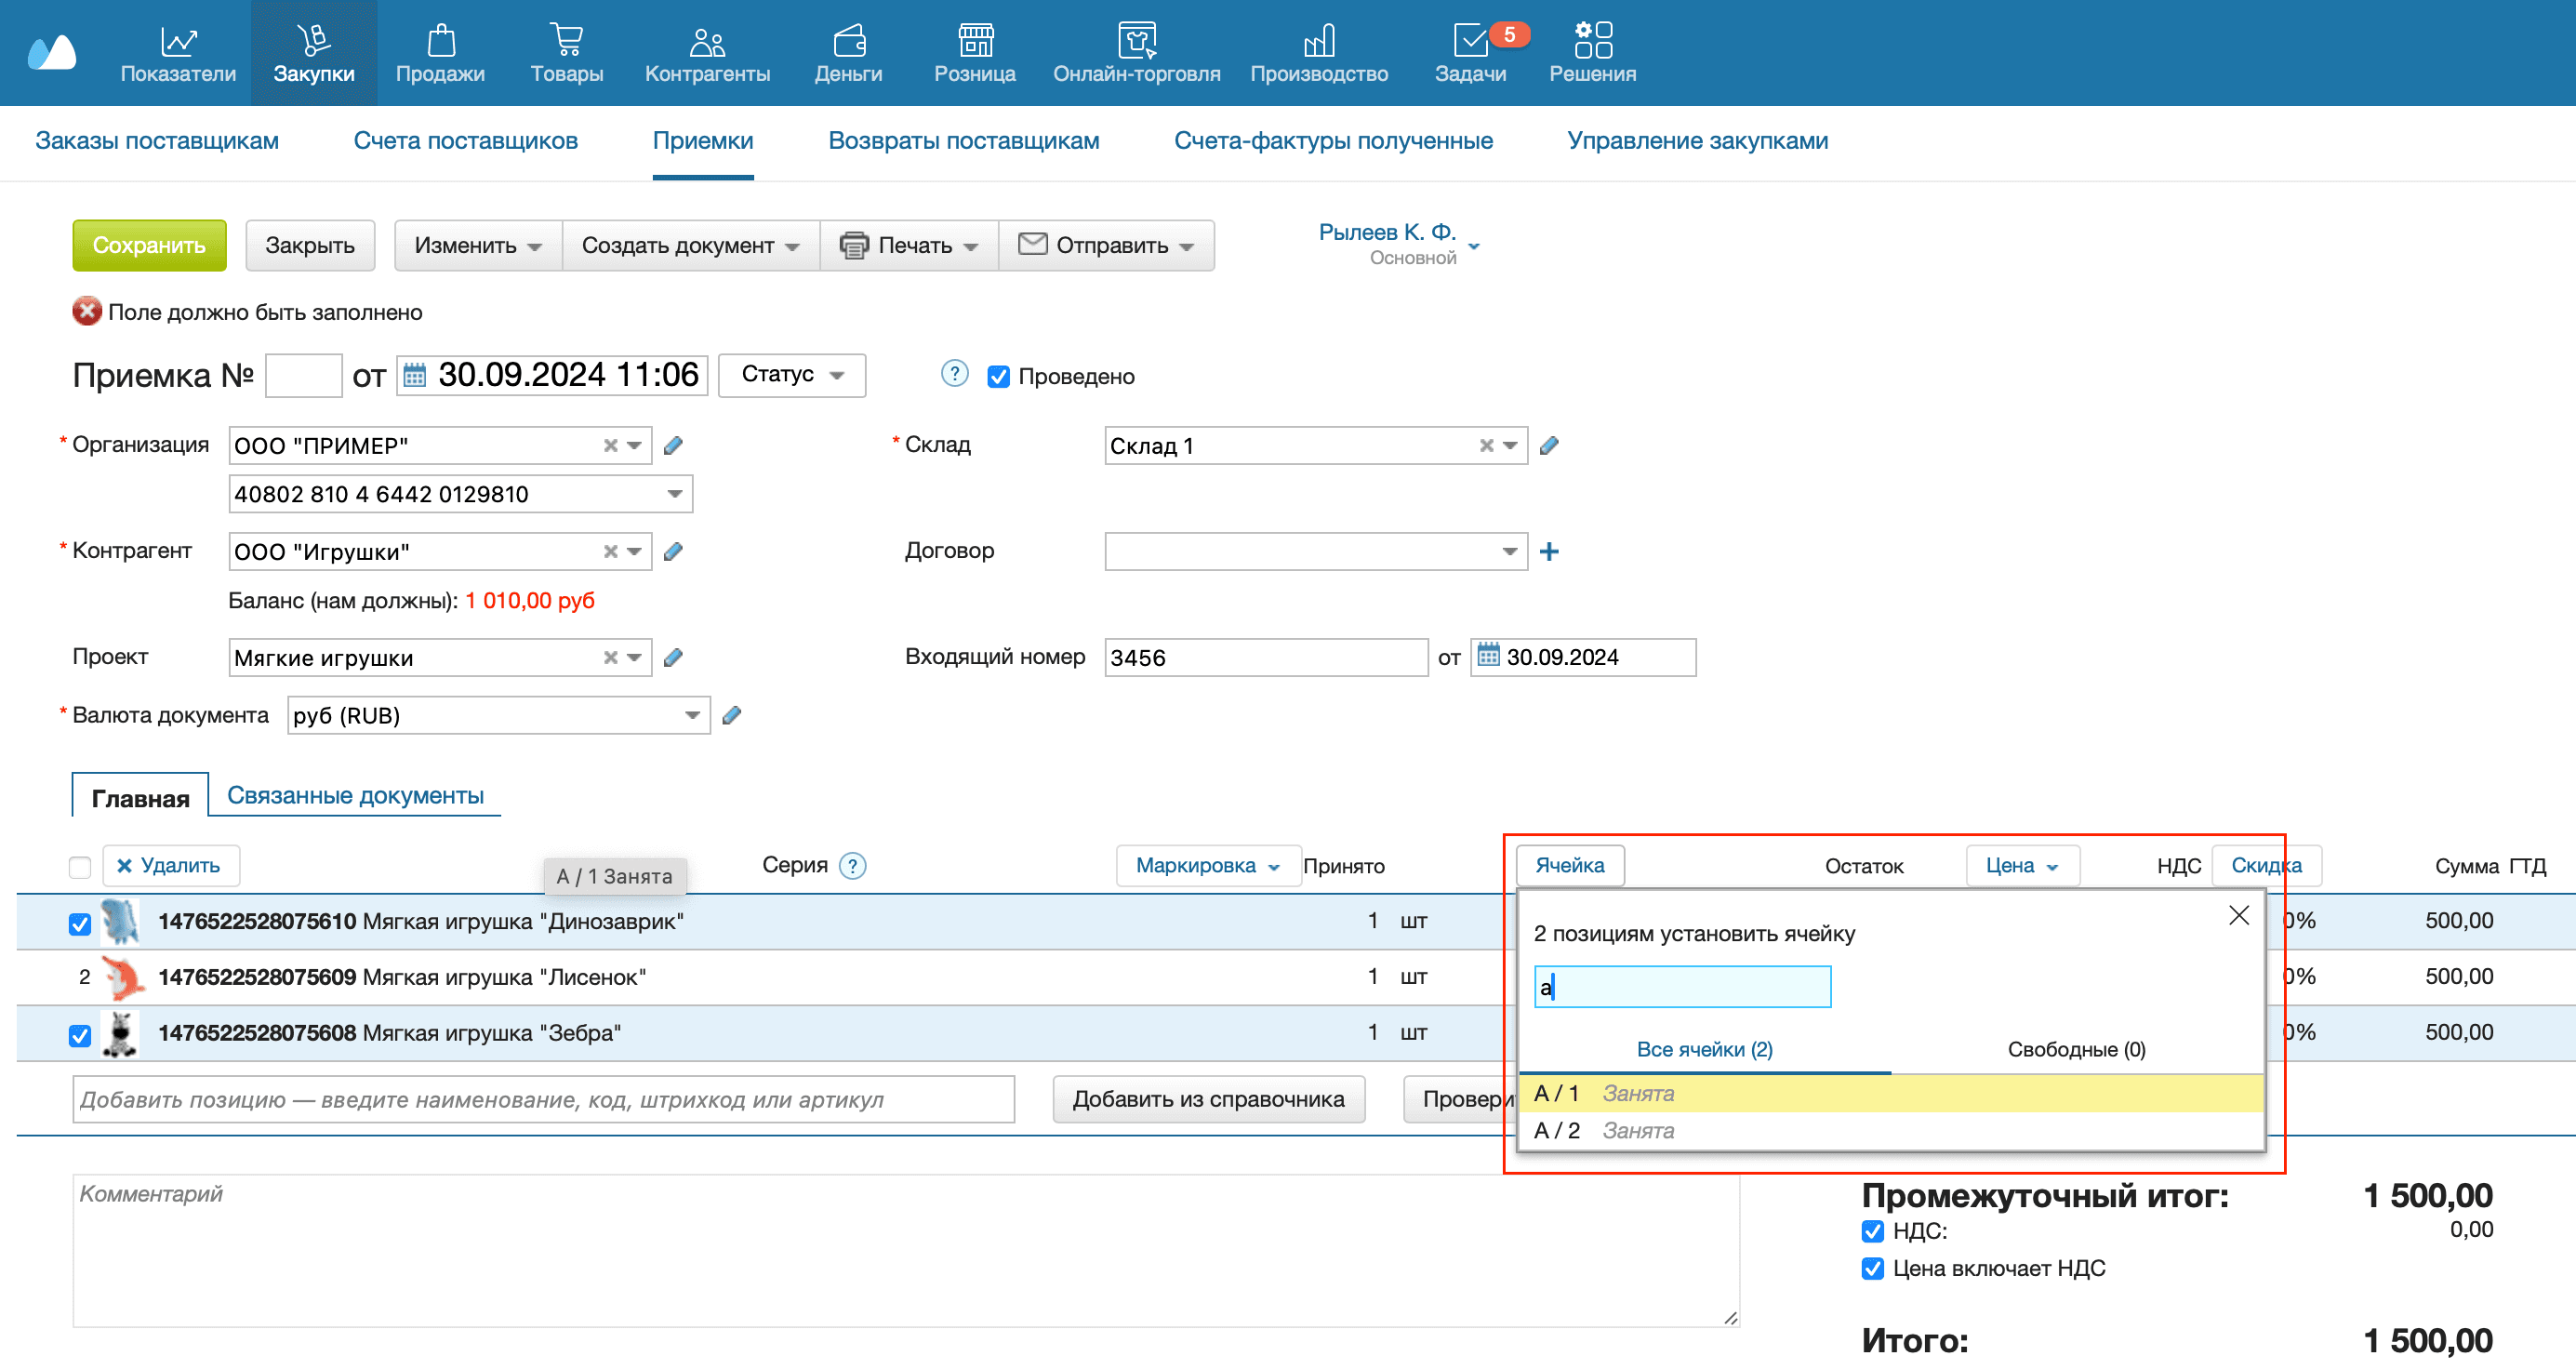
Task: Expand the Статус dropdown
Action: (791, 375)
